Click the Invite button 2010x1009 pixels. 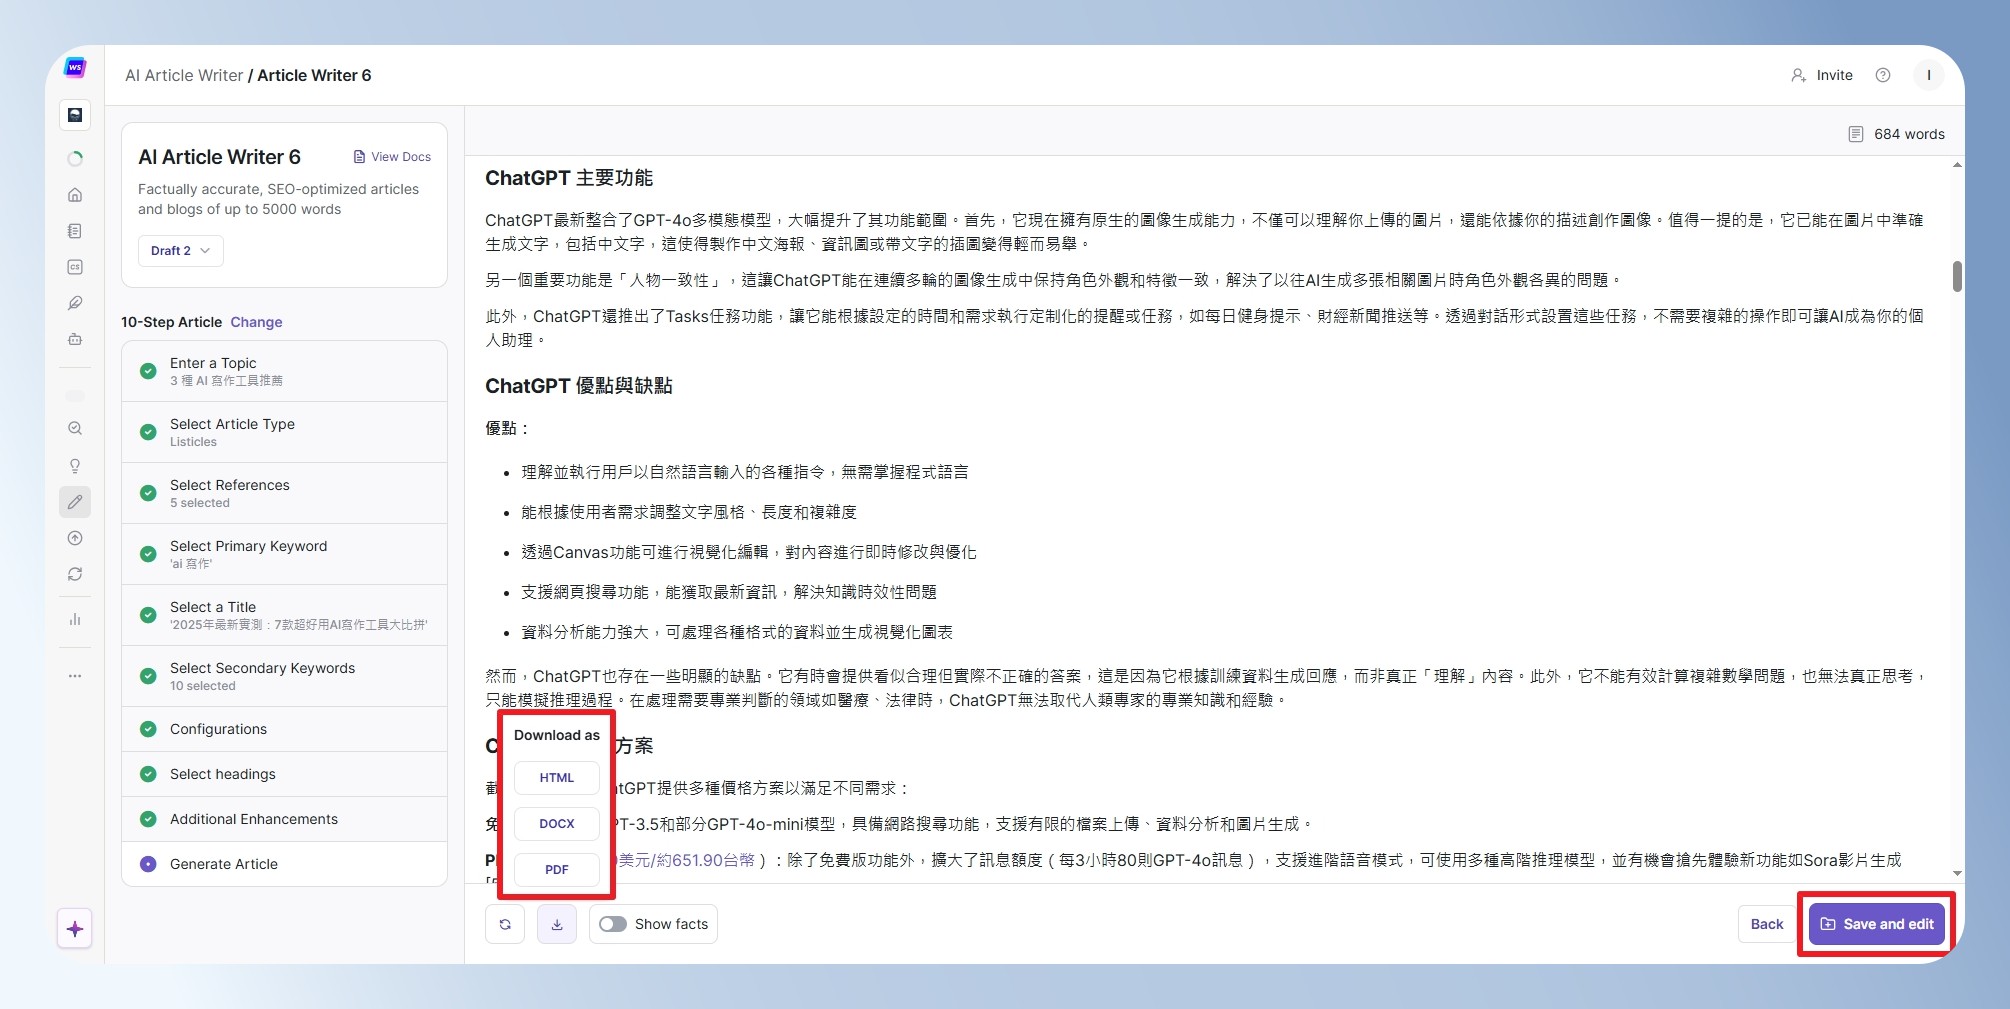tap(1822, 75)
